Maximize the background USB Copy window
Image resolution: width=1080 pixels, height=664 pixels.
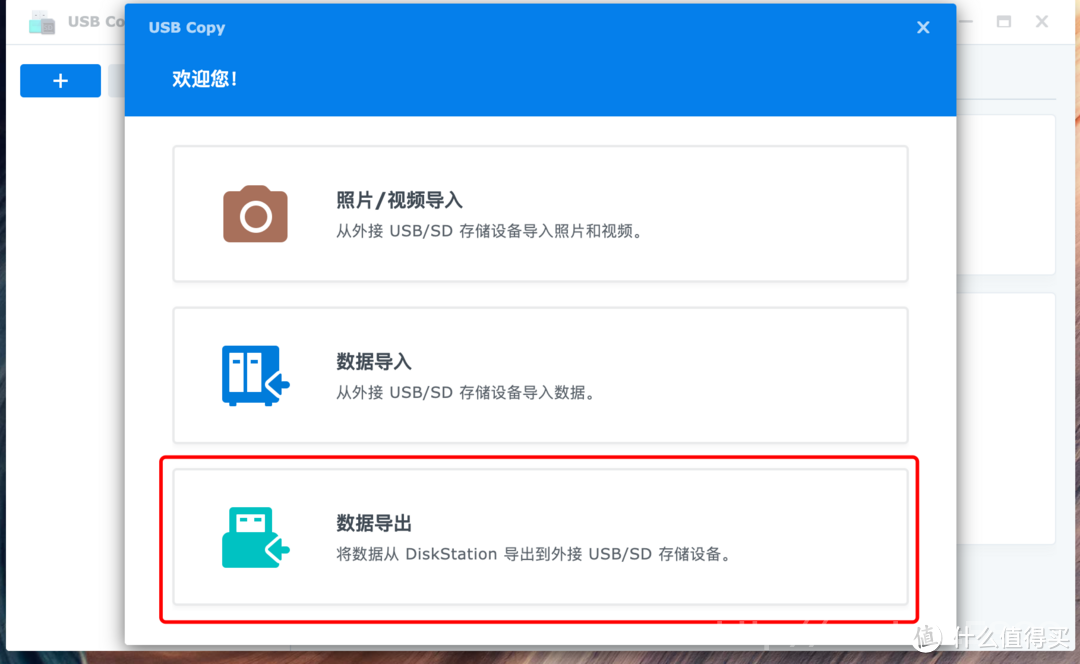coord(1004,22)
